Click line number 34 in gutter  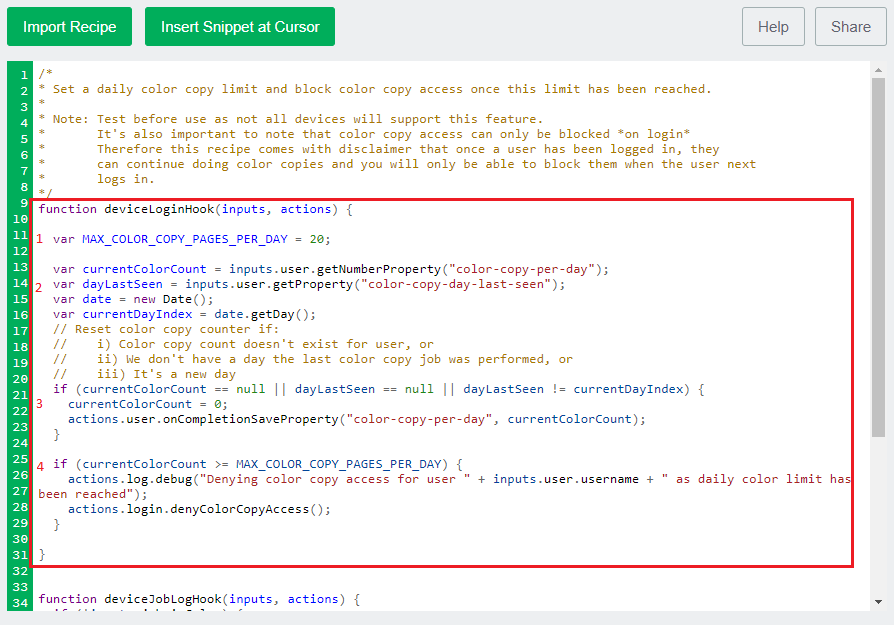point(21,603)
